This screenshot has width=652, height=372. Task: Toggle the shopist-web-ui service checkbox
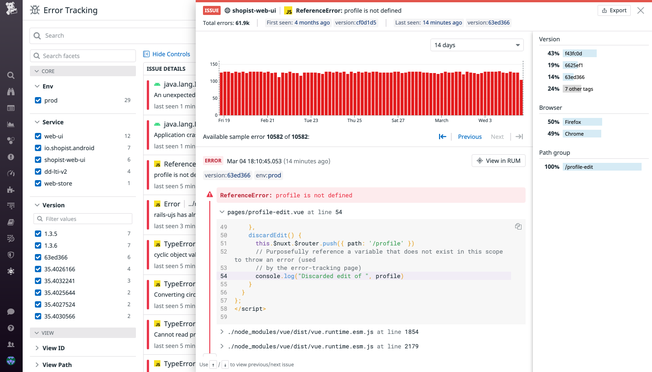tap(38, 160)
